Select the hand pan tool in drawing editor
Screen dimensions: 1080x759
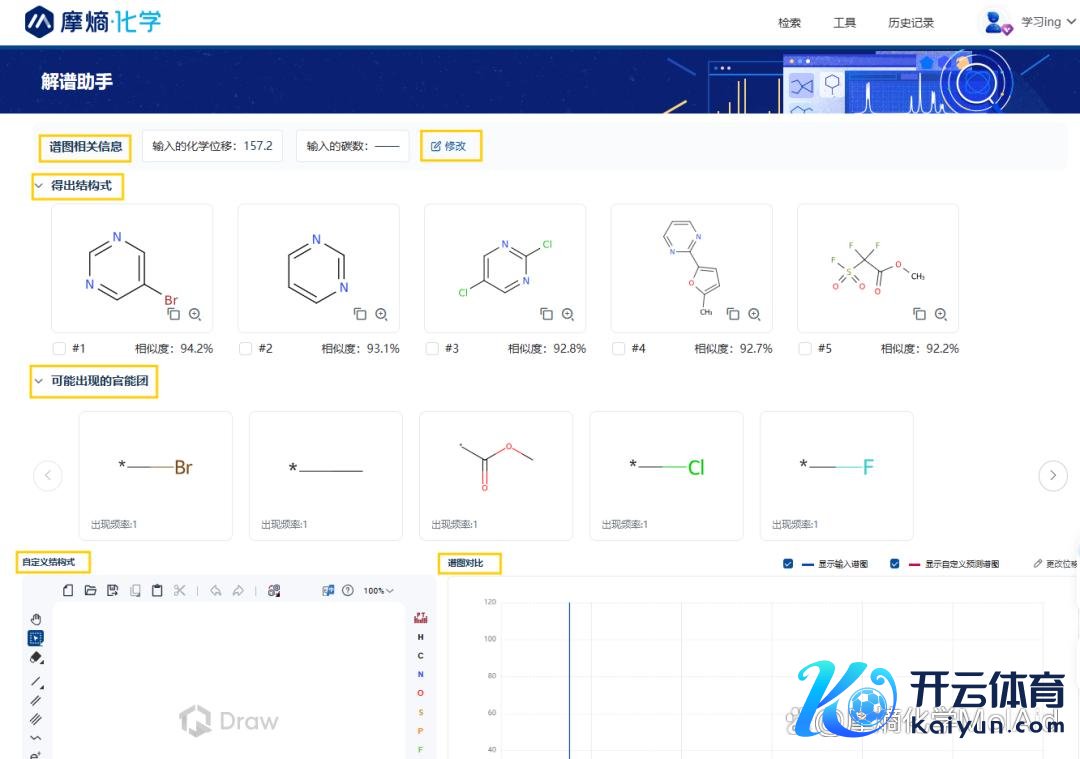(36, 619)
